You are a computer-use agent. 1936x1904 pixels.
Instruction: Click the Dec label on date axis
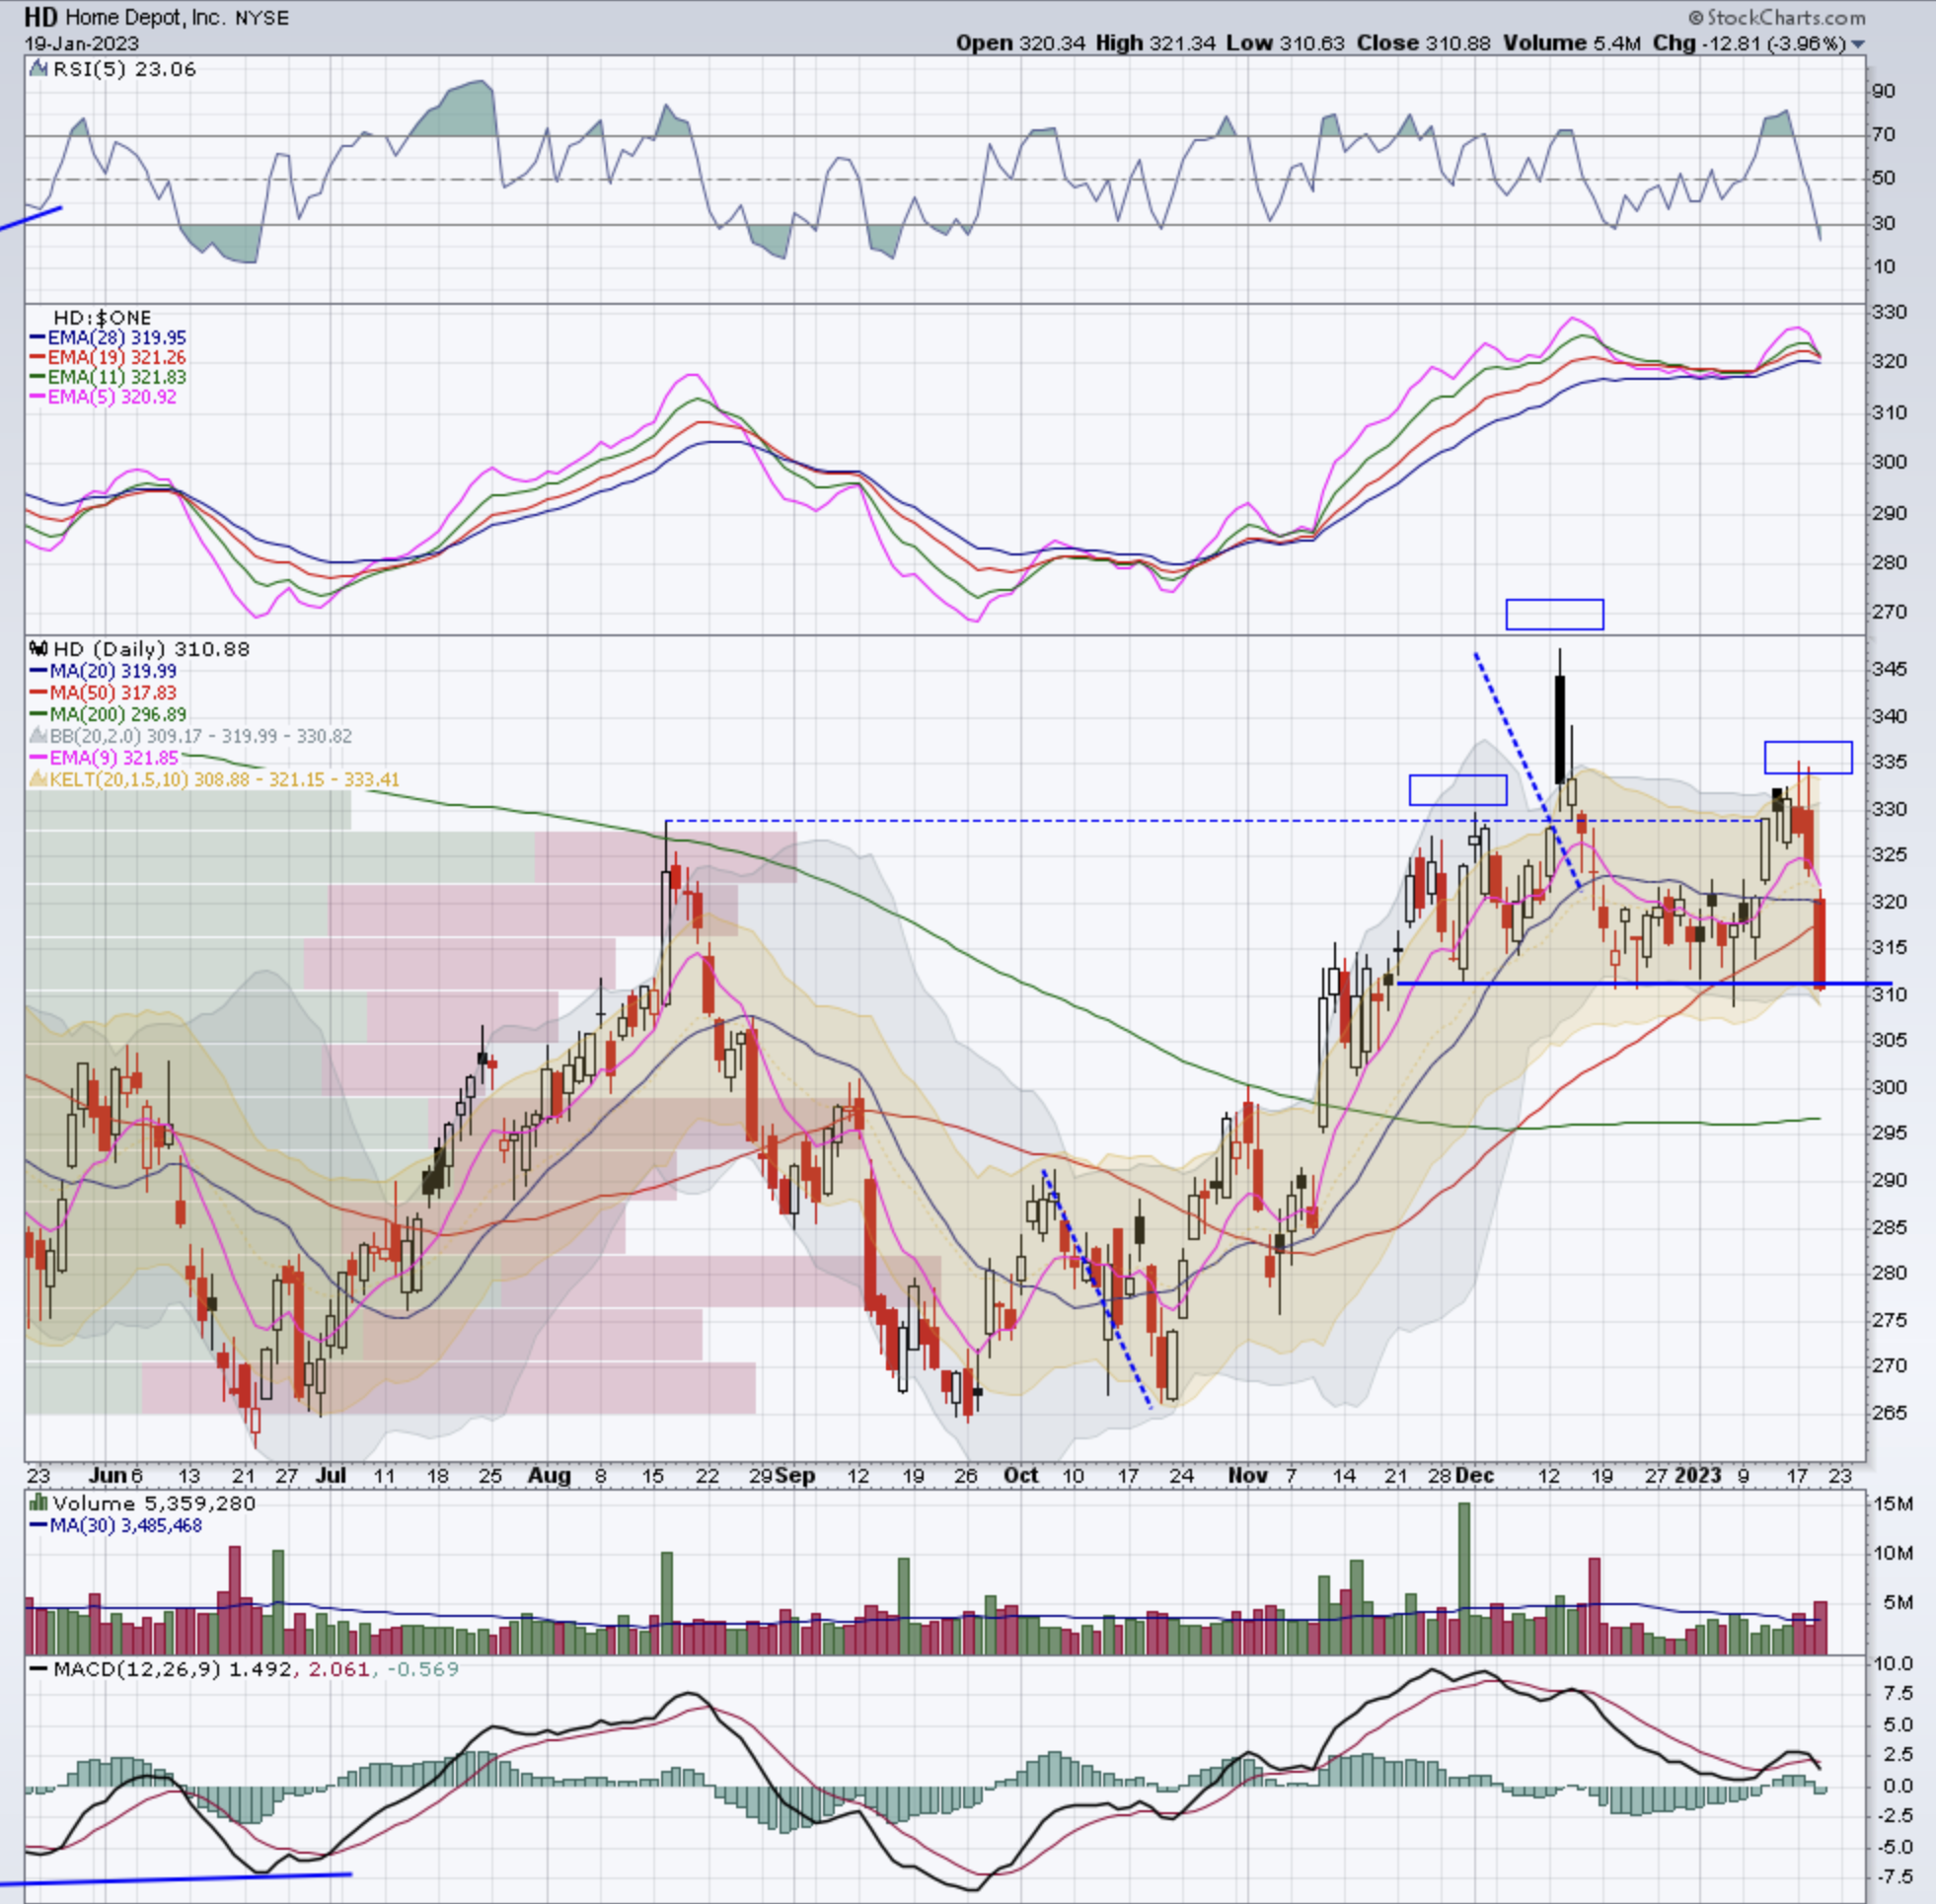pyautogui.click(x=1475, y=1475)
